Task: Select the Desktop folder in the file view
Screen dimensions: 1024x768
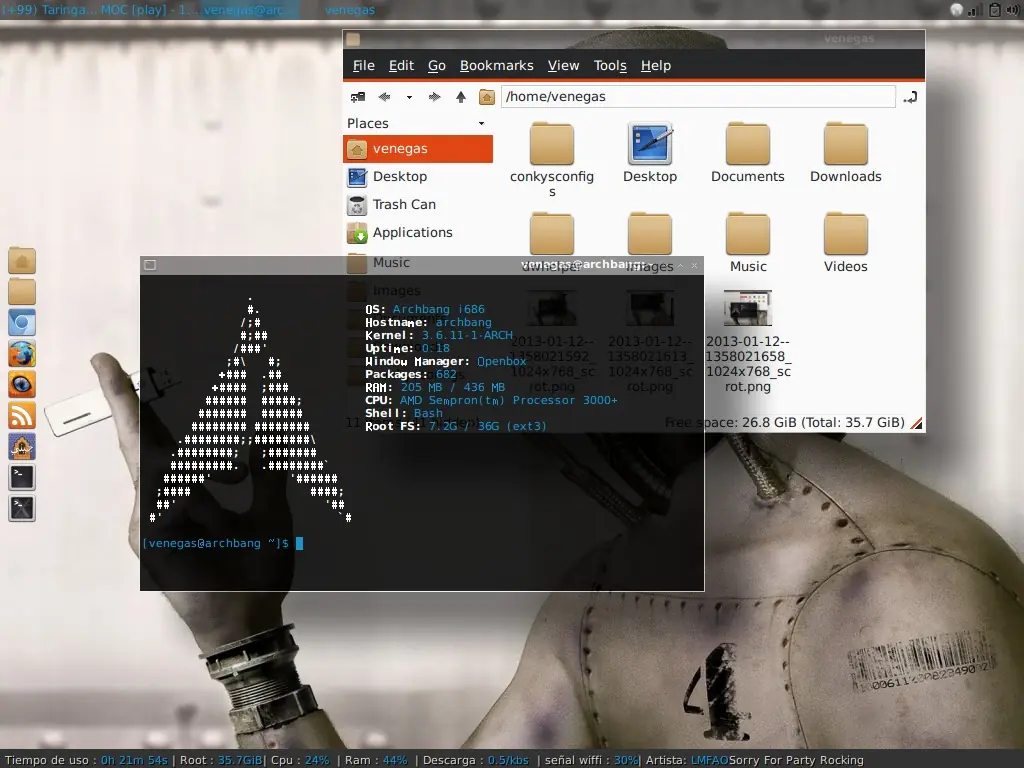Action: click(x=650, y=152)
